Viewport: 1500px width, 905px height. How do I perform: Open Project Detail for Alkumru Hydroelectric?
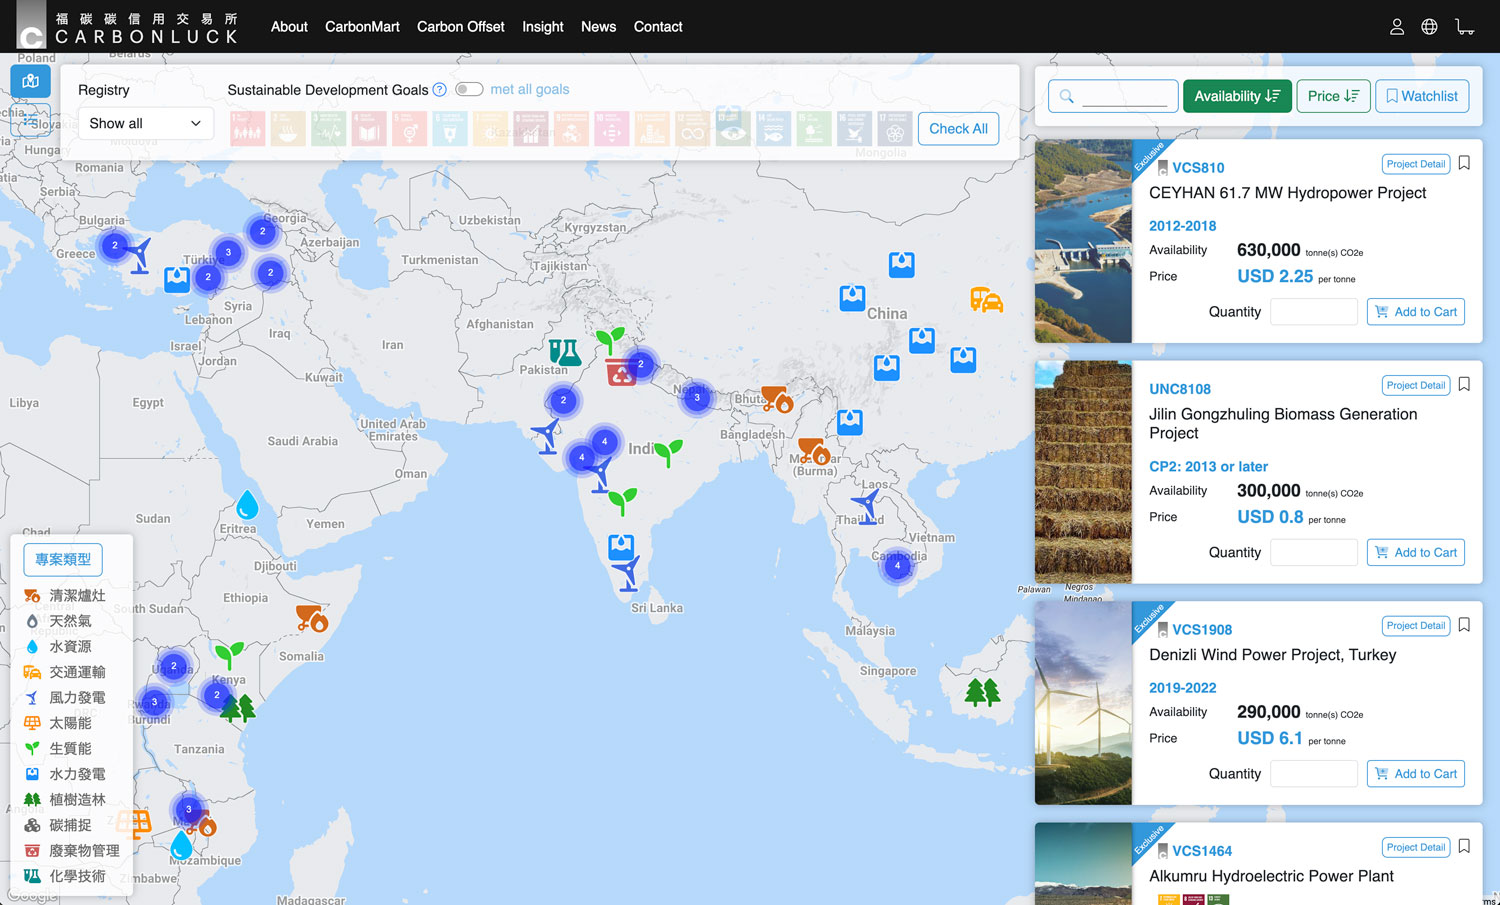(1416, 847)
